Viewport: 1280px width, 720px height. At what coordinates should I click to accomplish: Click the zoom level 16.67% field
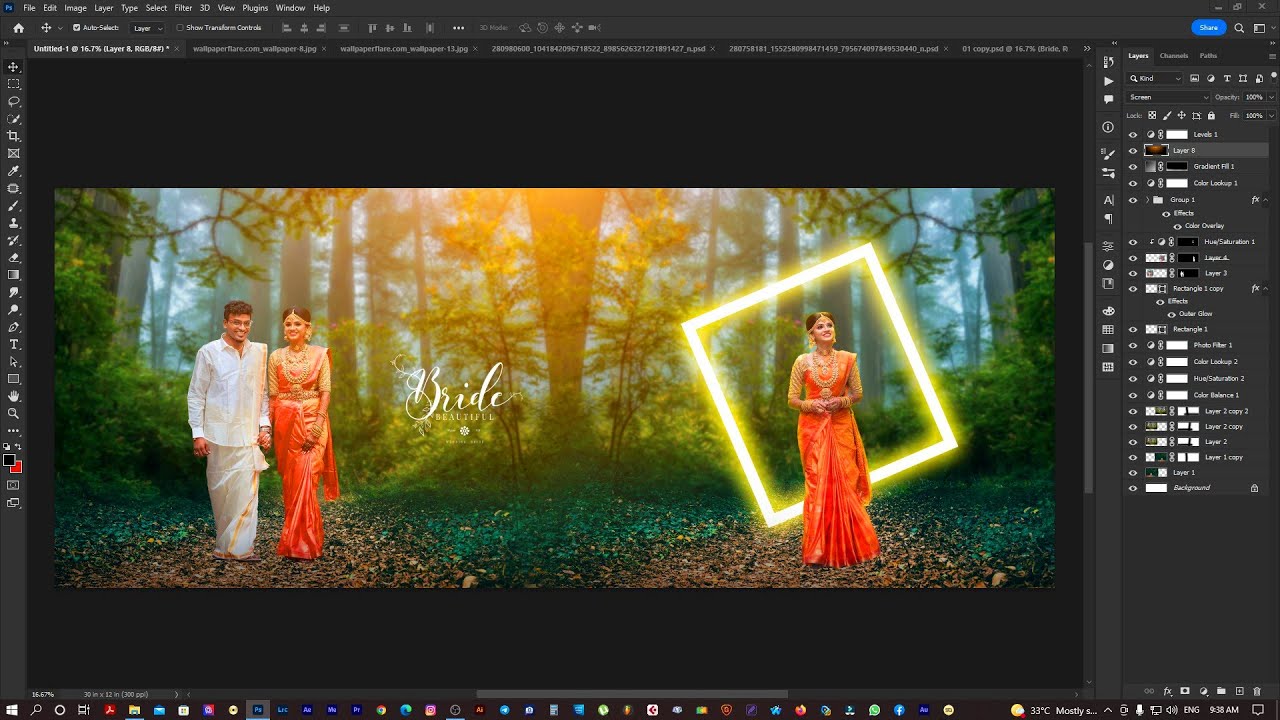point(43,694)
